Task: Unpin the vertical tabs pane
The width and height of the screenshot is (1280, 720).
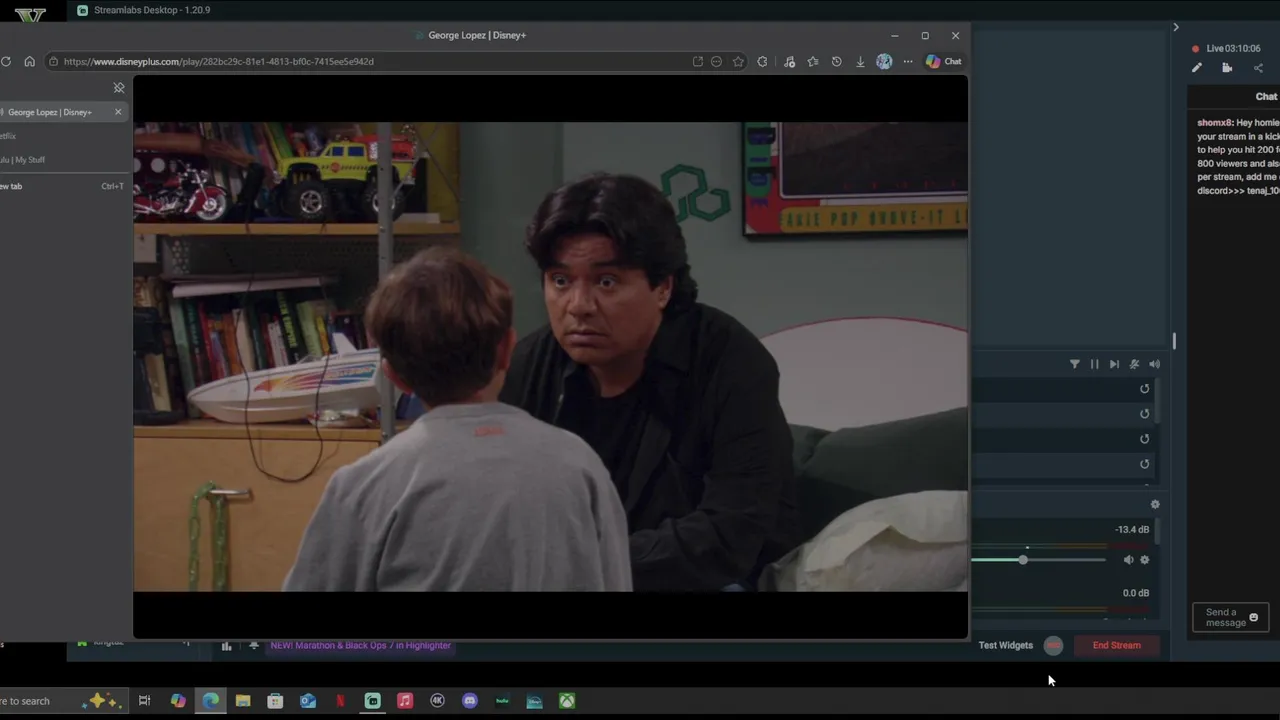Action: pos(119,88)
